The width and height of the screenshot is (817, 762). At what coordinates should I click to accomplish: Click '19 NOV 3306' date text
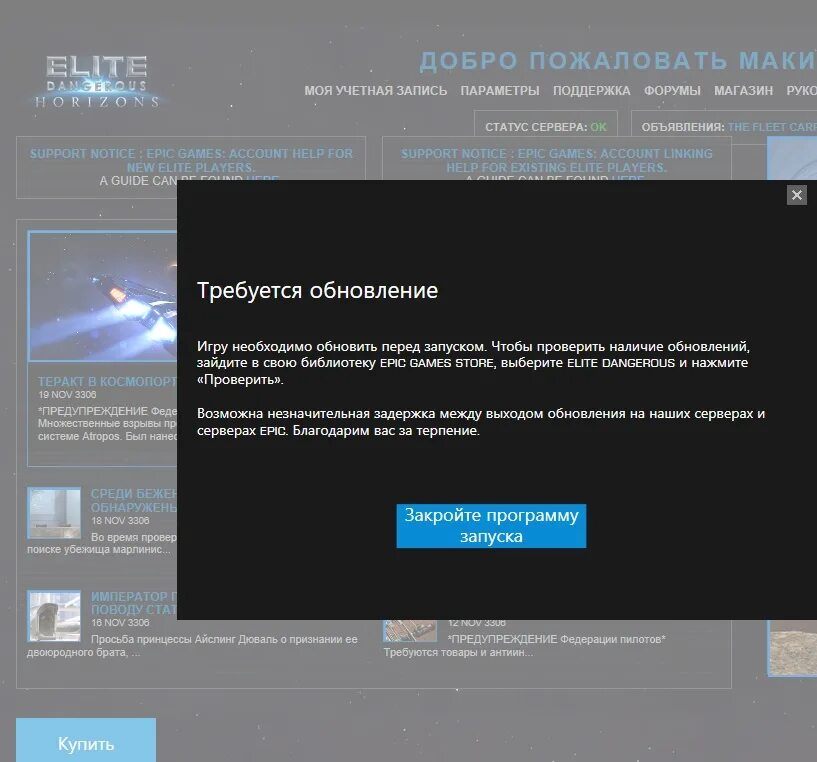(x=67, y=395)
